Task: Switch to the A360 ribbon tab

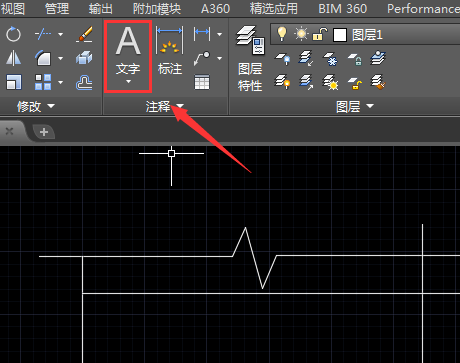Action: click(x=215, y=9)
